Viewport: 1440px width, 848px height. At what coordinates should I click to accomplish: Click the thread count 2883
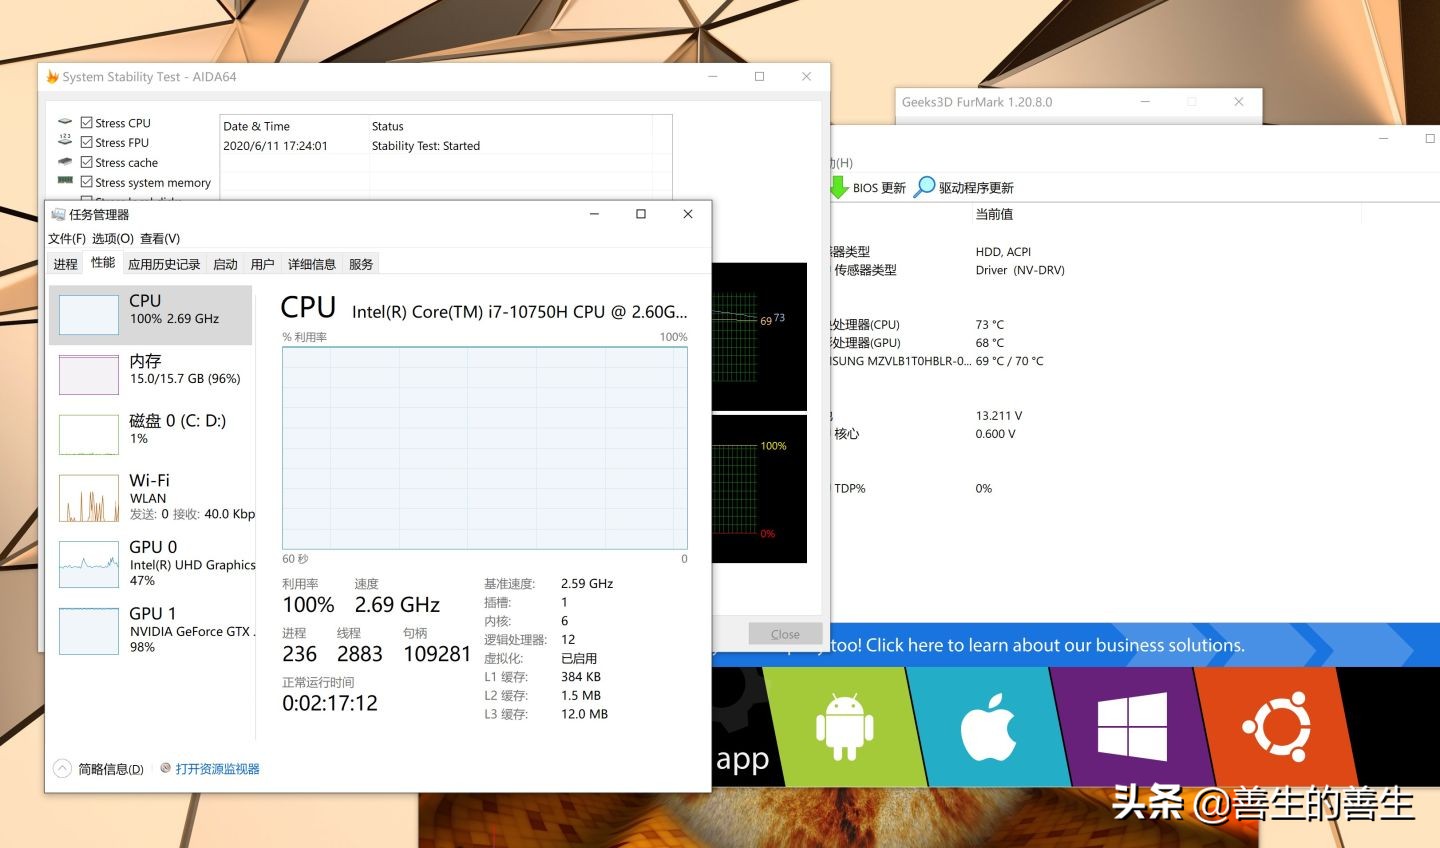click(360, 654)
